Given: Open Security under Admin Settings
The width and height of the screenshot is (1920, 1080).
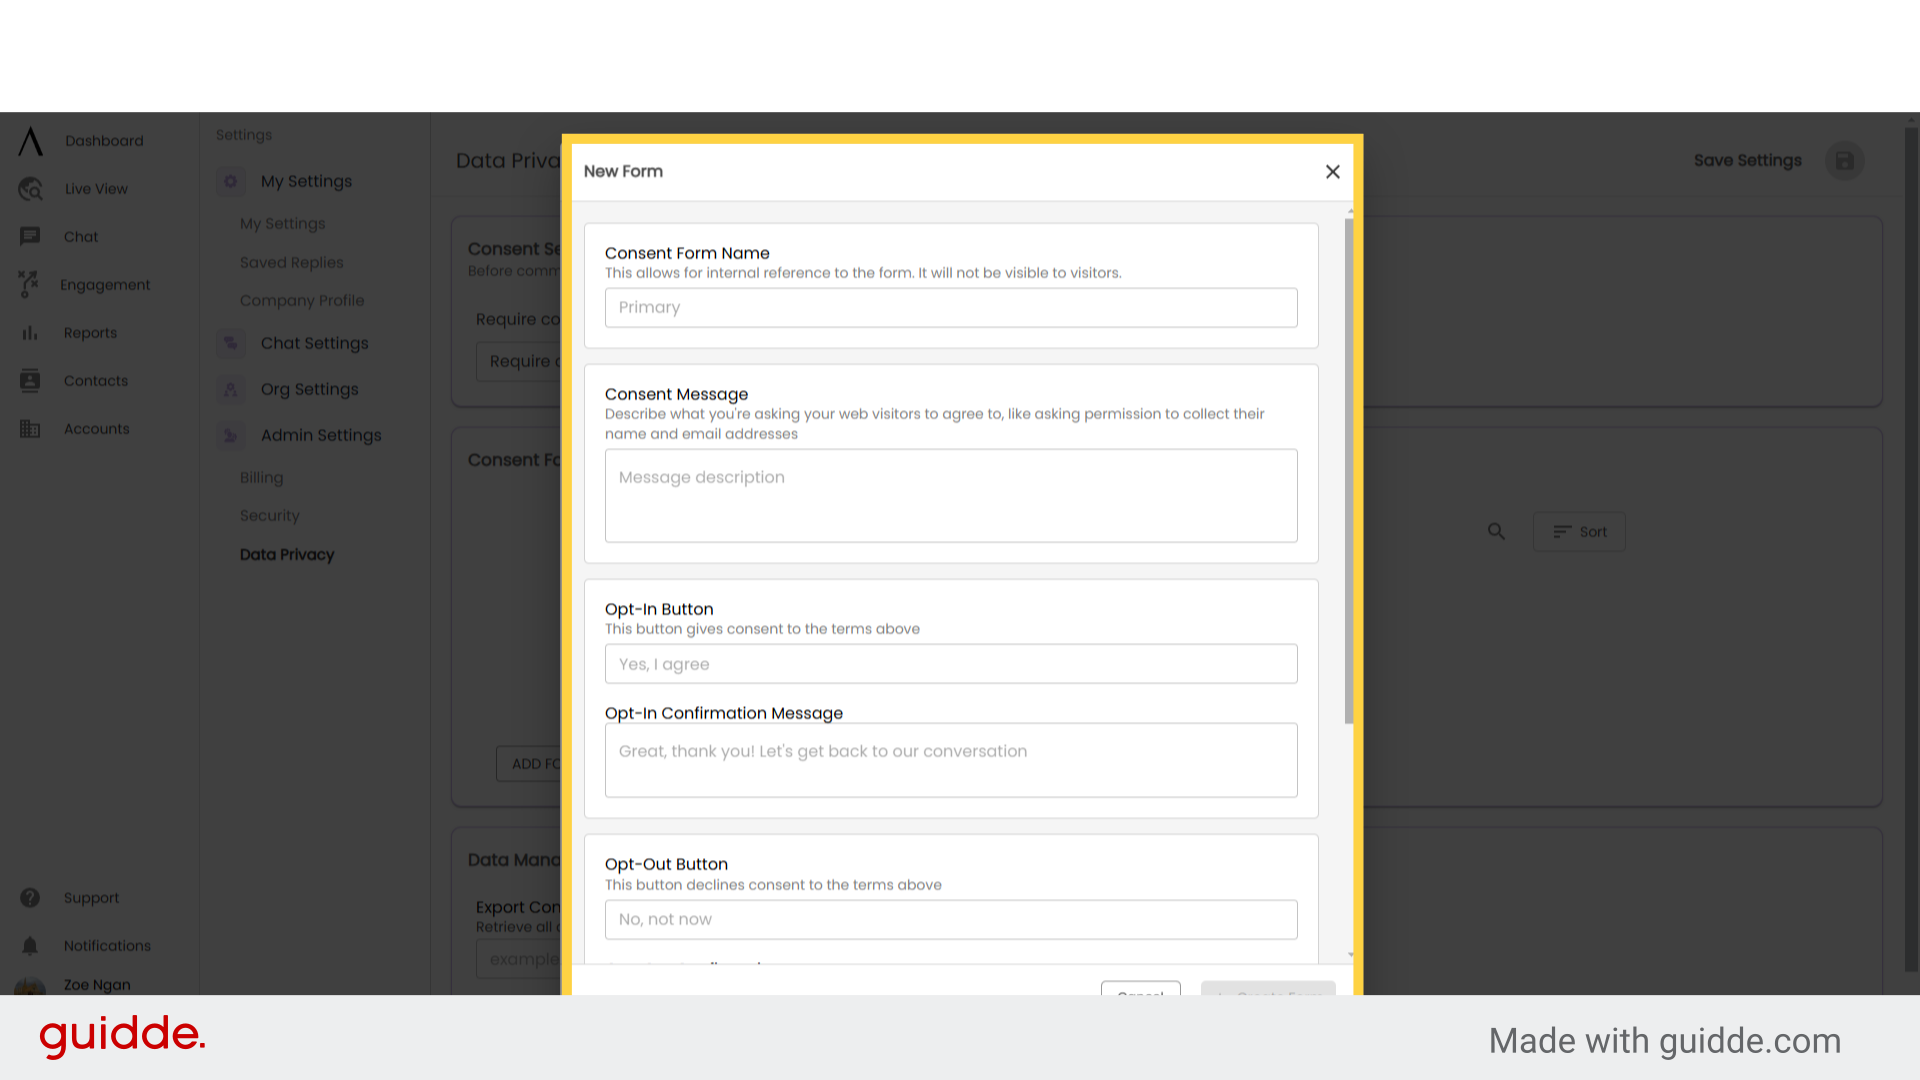Looking at the screenshot, I should click(269, 516).
